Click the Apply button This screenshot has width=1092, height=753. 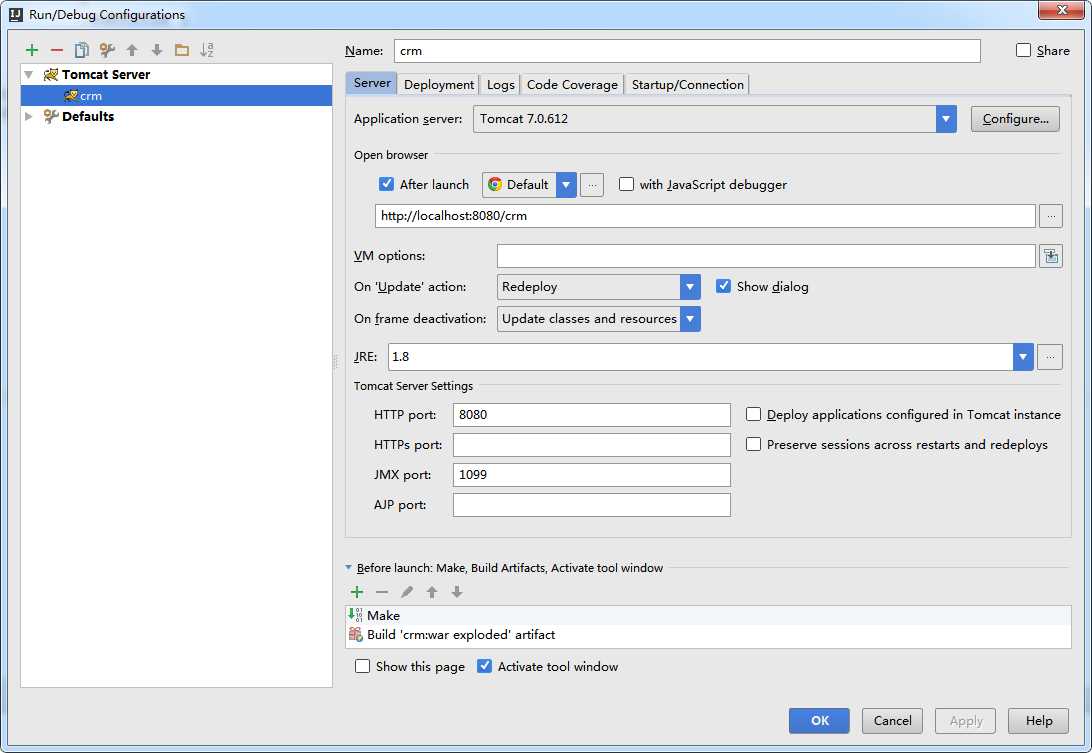pyautogui.click(x=965, y=721)
